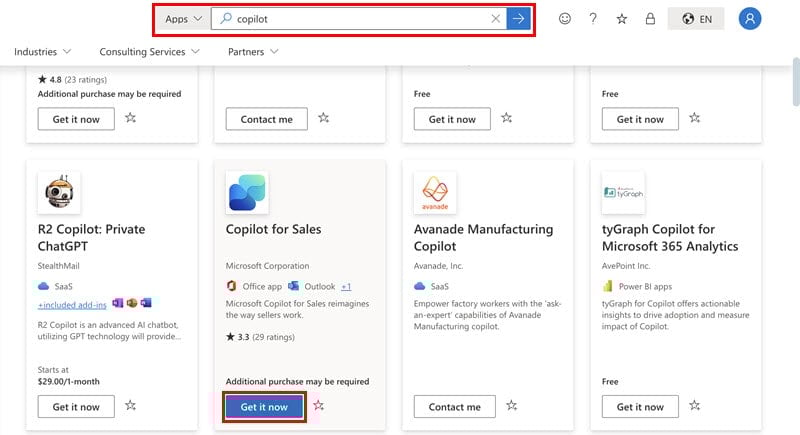Image resolution: width=800 pixels, height=435 pixels.
Task: Change language with the EN globe button
Action: [x=696, y=19]
